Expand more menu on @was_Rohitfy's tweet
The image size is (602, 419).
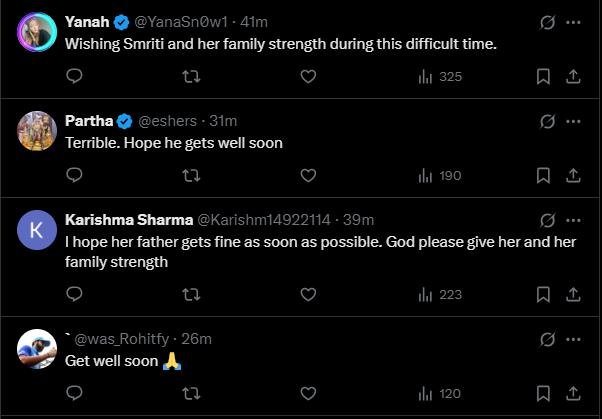tap(573, 338)
